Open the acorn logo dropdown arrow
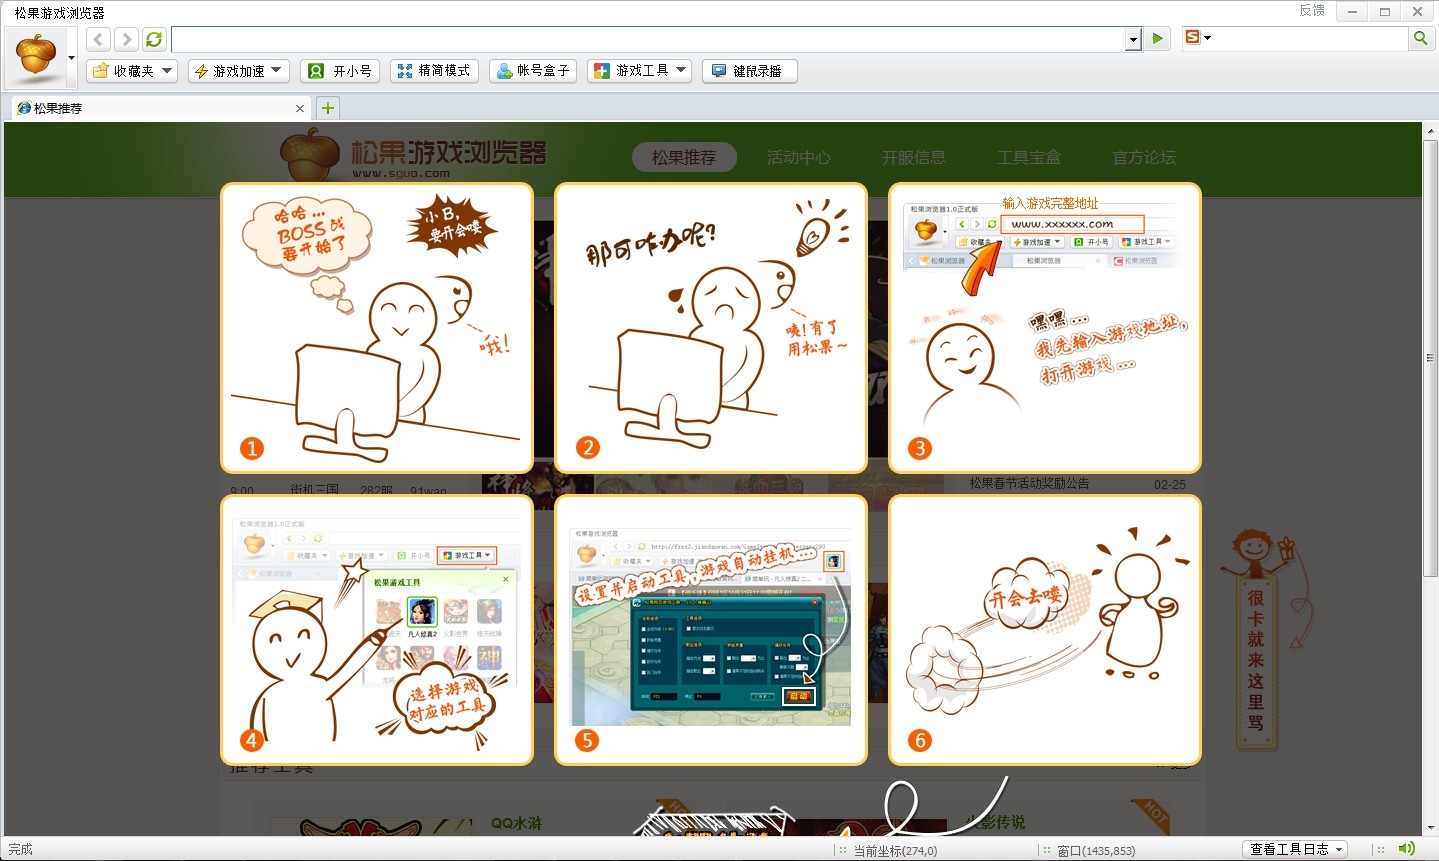This screenshot has width=1439, height=861. click(71, 58)
